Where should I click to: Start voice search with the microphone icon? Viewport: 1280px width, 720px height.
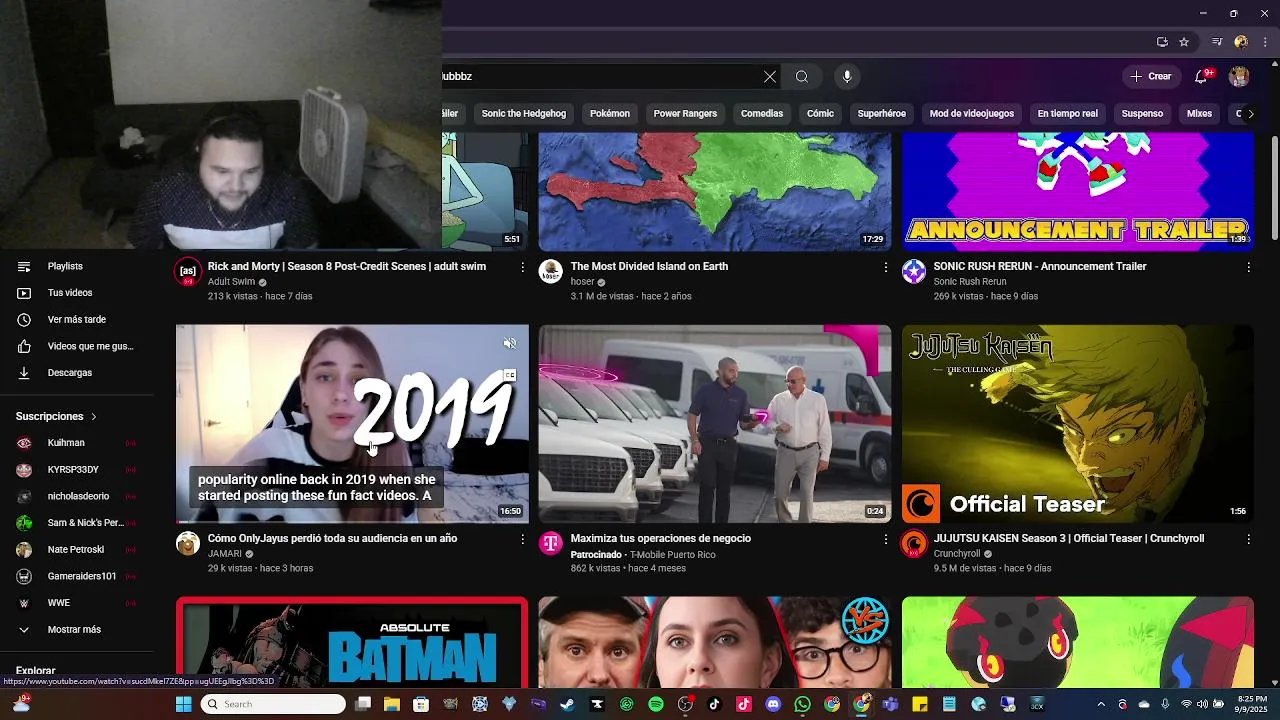pos(847,77)
